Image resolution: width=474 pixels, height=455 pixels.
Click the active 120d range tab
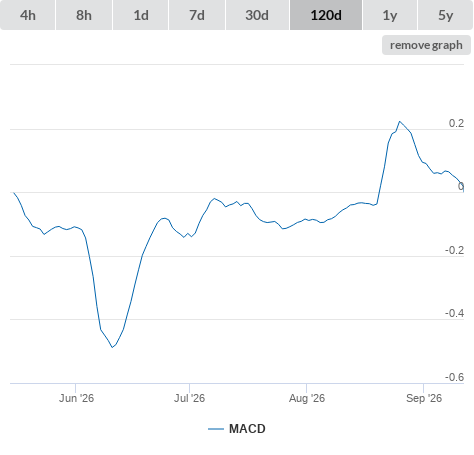326,15
